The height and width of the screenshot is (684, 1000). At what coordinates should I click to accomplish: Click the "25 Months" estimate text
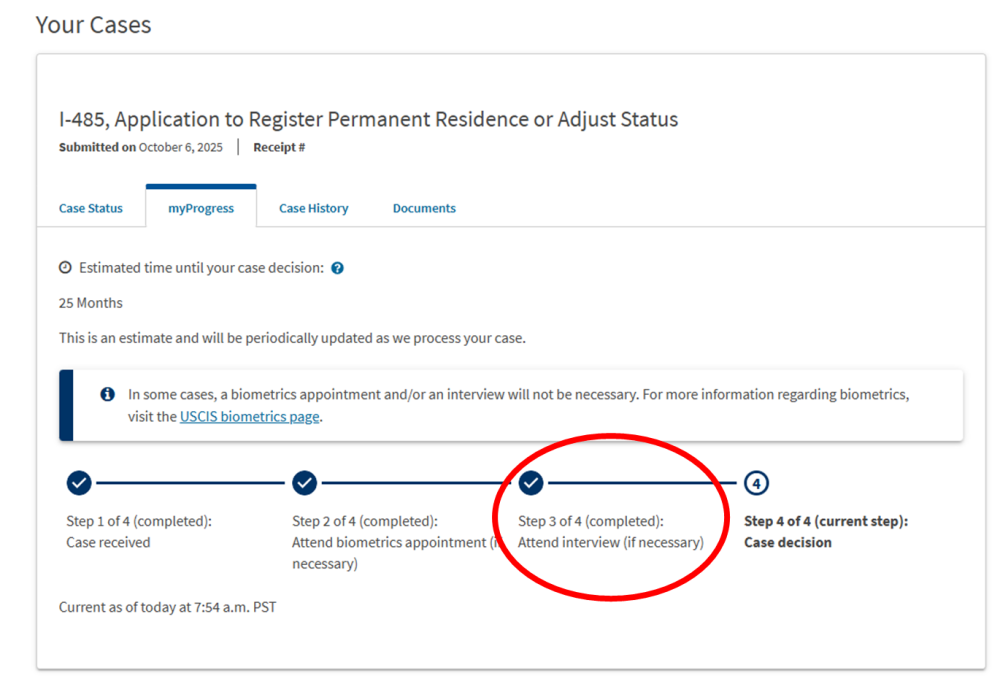(91, 303)
